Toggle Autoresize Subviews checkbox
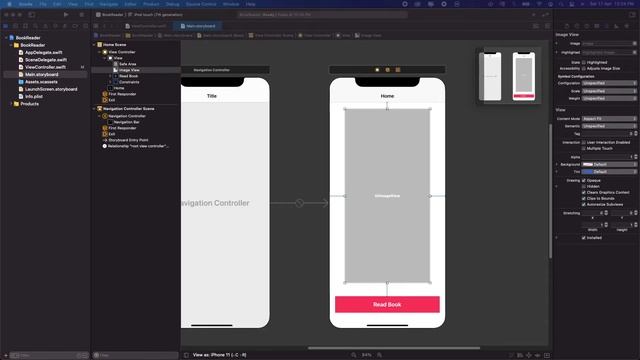The height and width of the screenshot is (360, 640). [584, 204]
